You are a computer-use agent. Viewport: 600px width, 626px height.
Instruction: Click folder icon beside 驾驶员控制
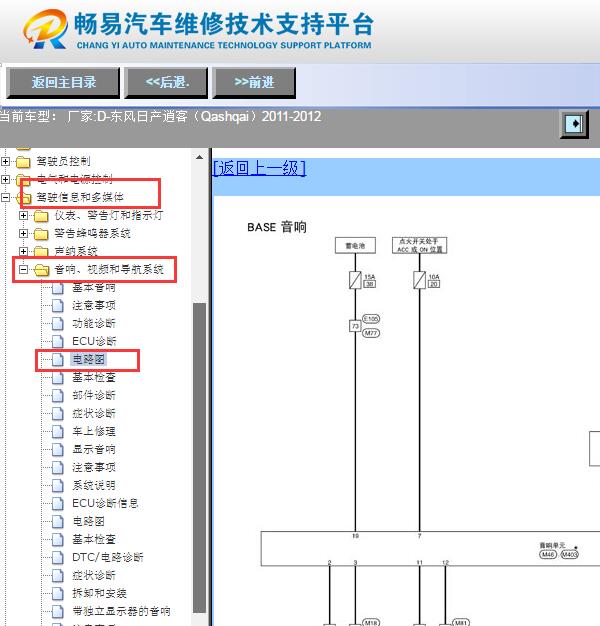click(23, 162)
